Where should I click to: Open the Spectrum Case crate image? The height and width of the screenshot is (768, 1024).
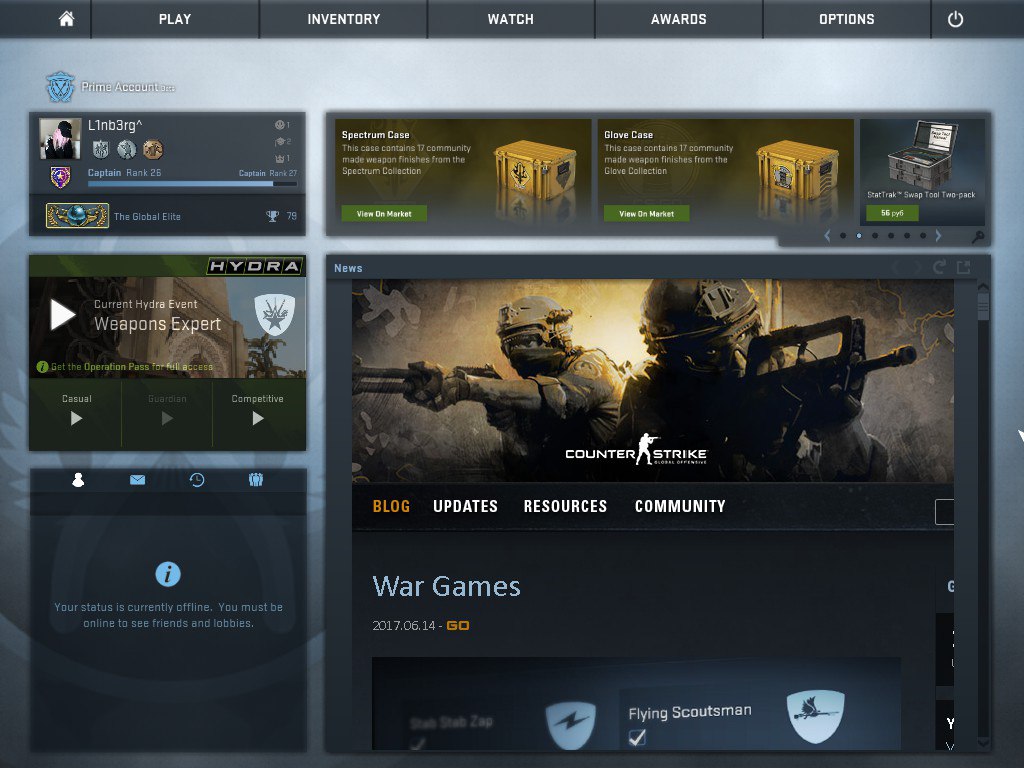[536, 172]
